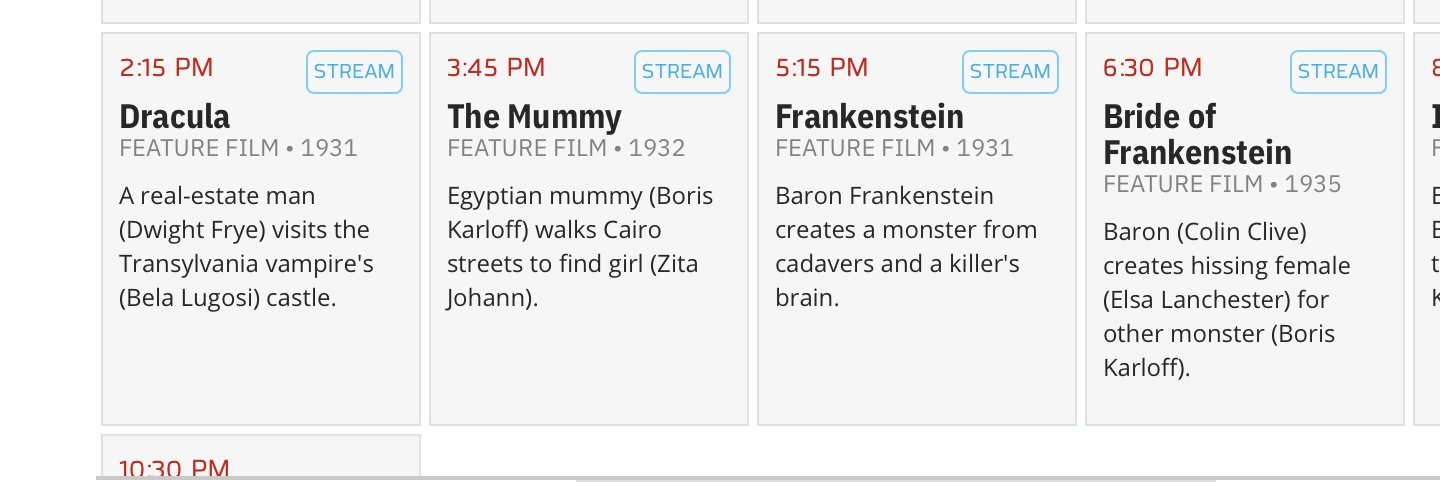Click Dracula's real-estate man description
The image size is (1440, 482).
pos(246,247)
